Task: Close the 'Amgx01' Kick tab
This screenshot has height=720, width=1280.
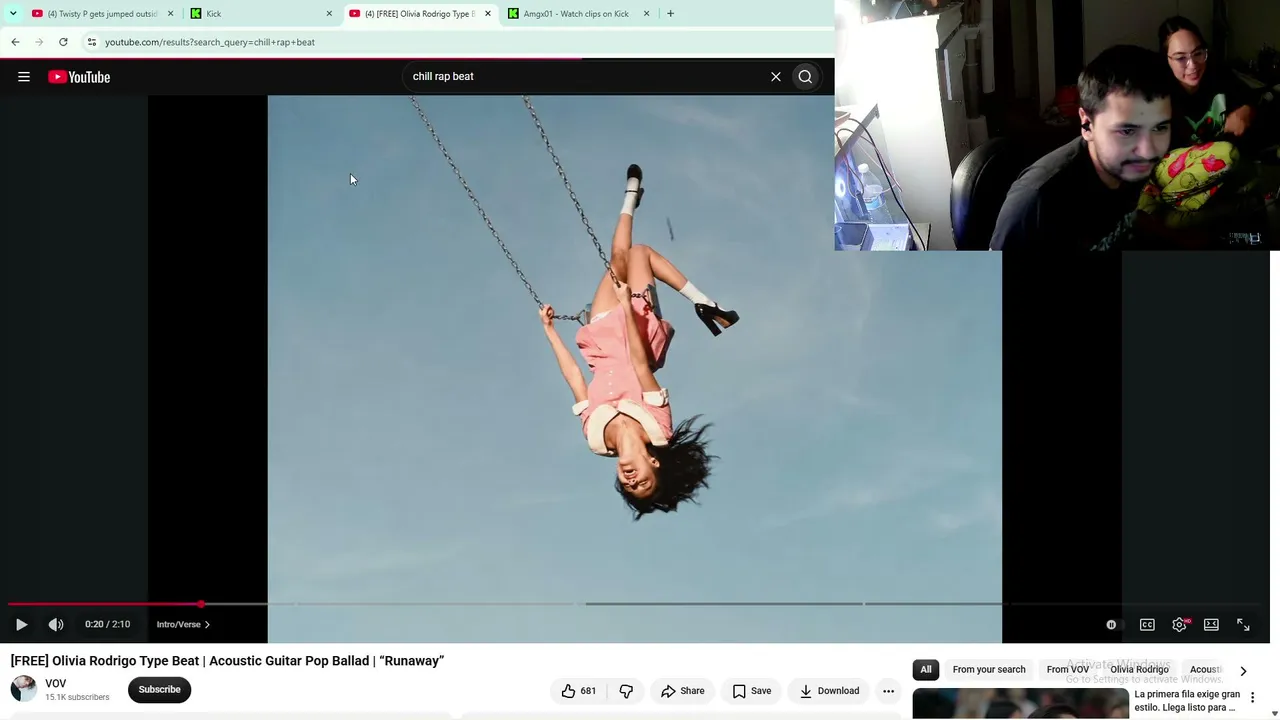Action: coord(646,14)
